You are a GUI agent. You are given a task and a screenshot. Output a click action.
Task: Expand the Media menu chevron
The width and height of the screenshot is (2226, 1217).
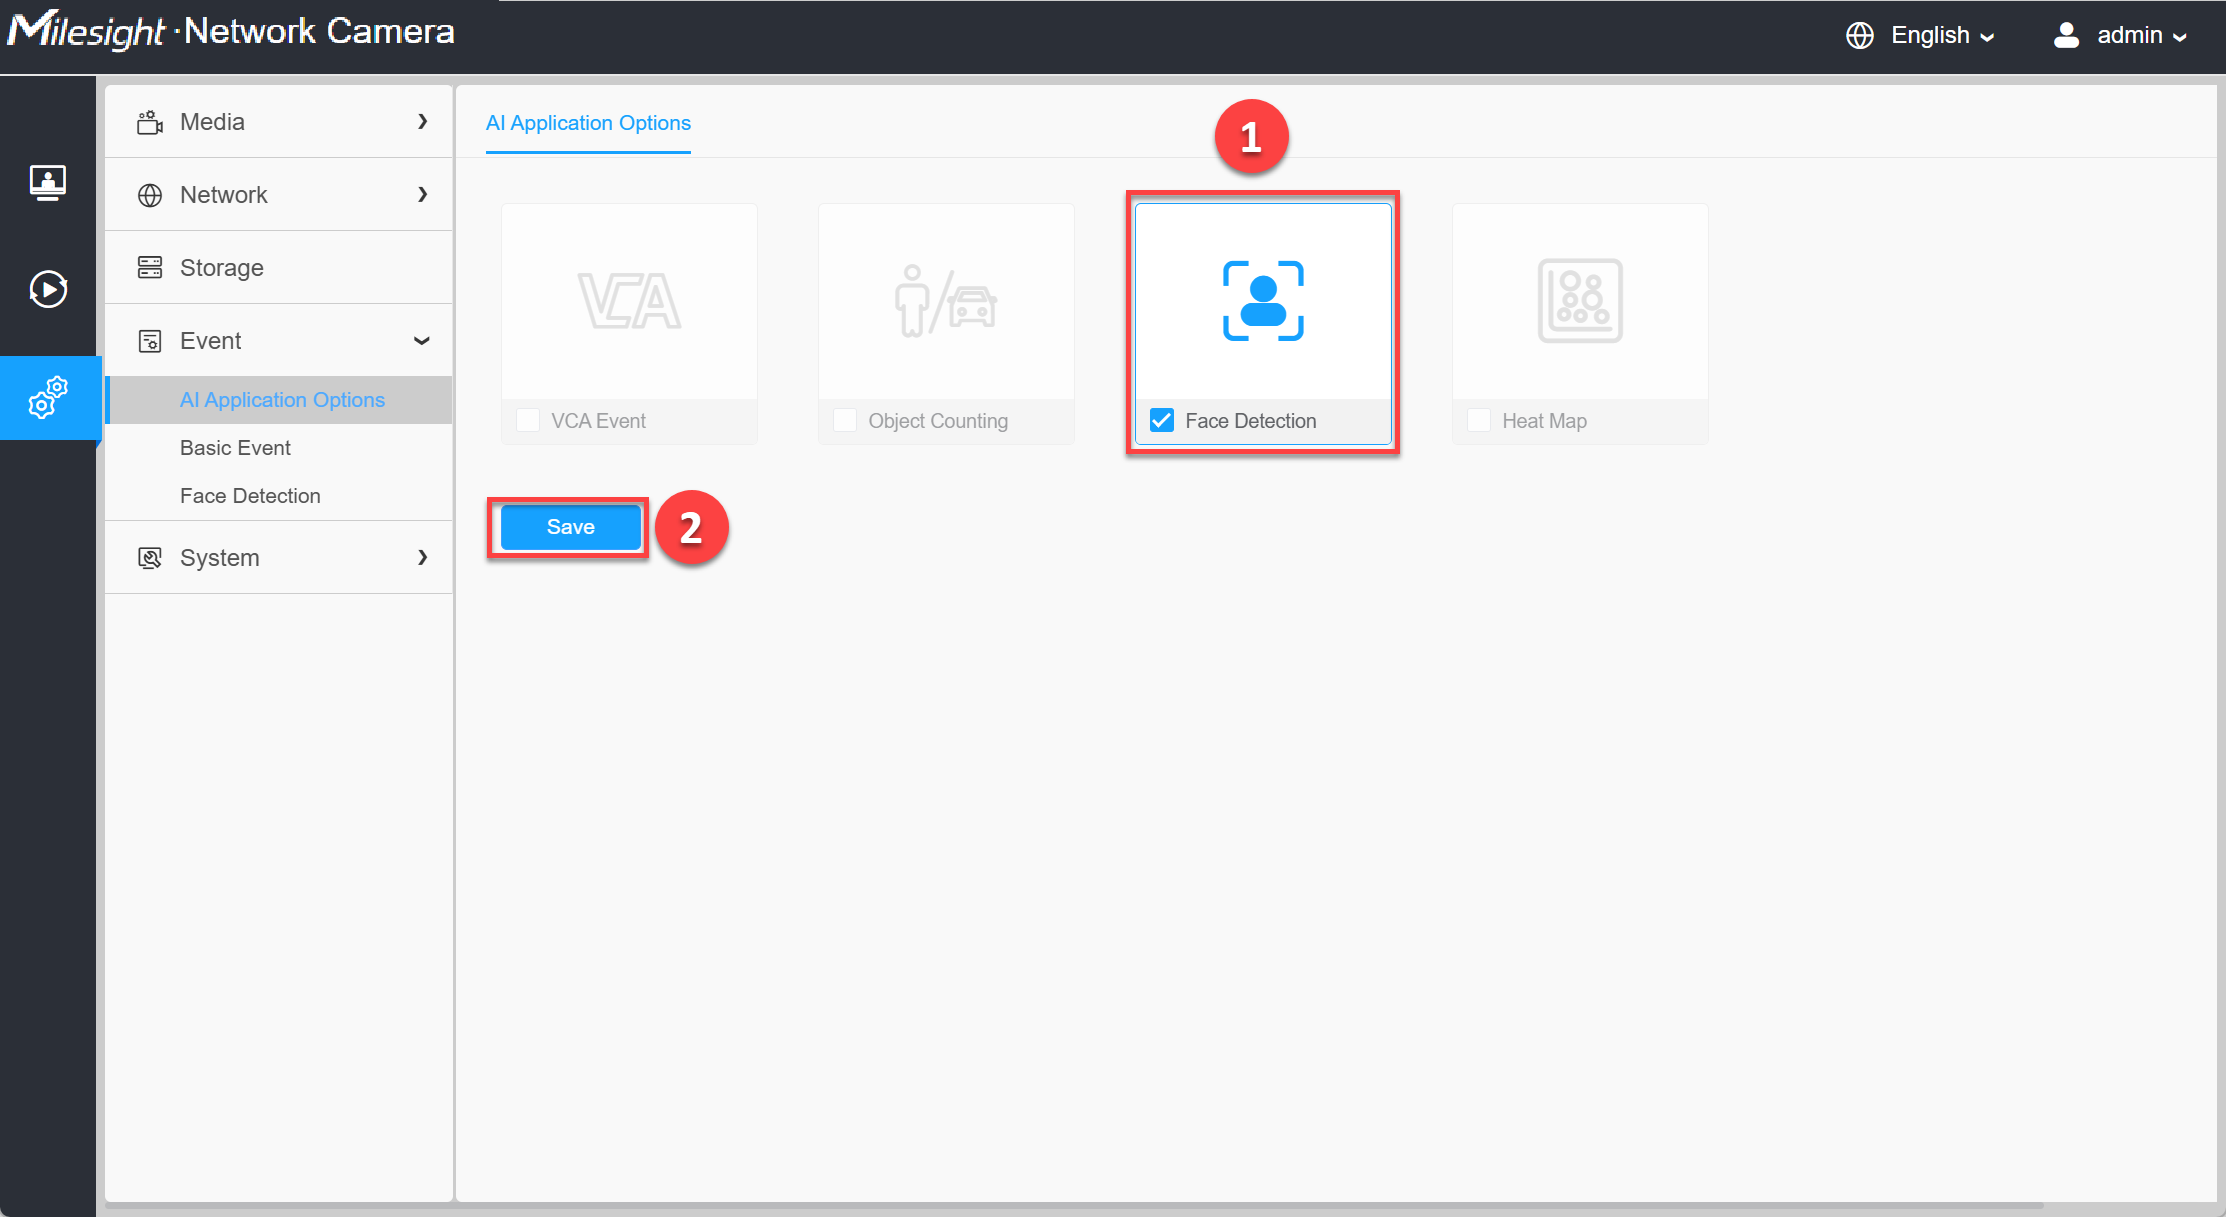[x=423, y=122]
